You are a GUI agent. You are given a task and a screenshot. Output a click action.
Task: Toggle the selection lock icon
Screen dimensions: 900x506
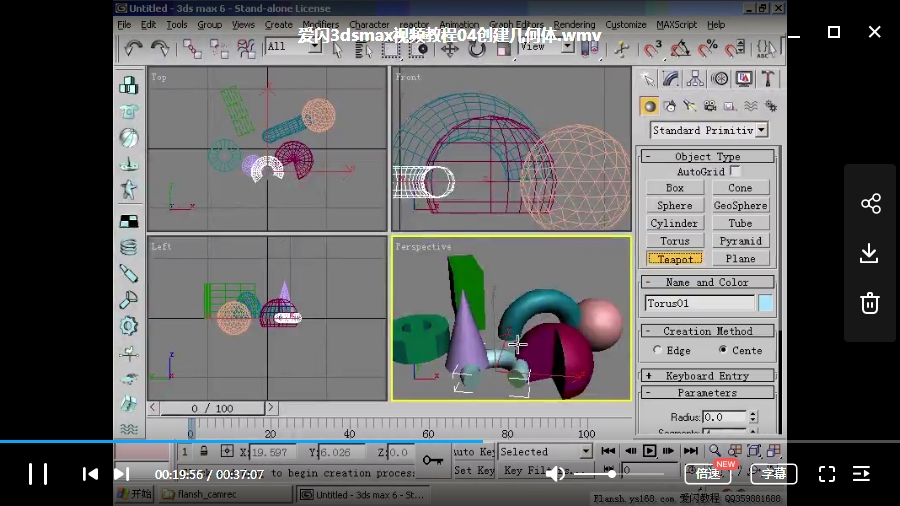pyautogui.click(x=204, y=451)
